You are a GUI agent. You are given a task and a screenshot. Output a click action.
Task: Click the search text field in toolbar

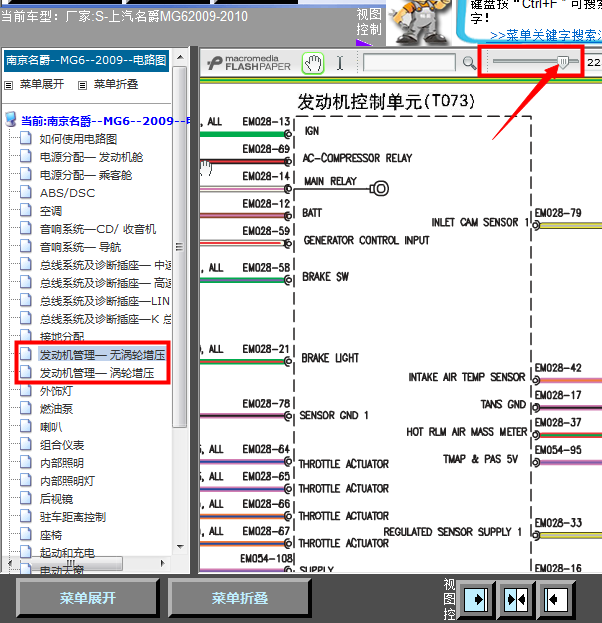[x=409, y=63]
